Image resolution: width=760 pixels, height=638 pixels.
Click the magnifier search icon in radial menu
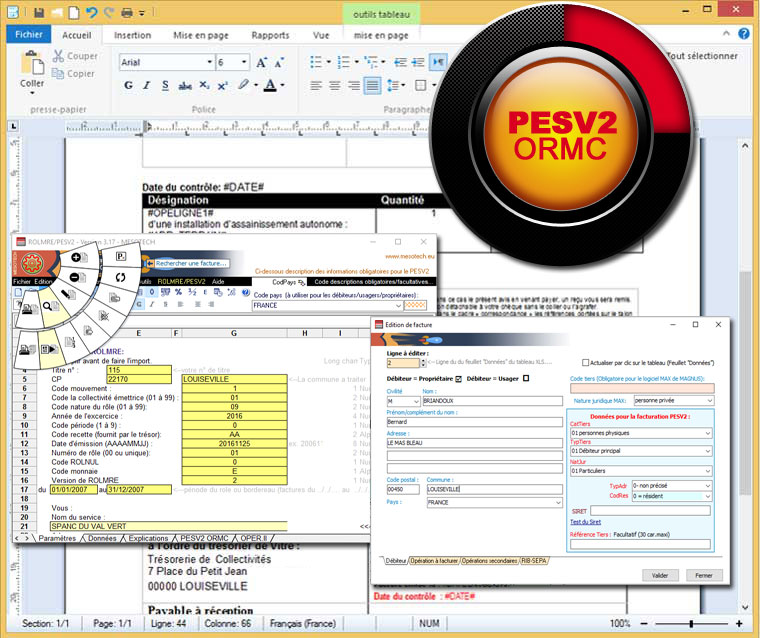click(x=50, y=306)
